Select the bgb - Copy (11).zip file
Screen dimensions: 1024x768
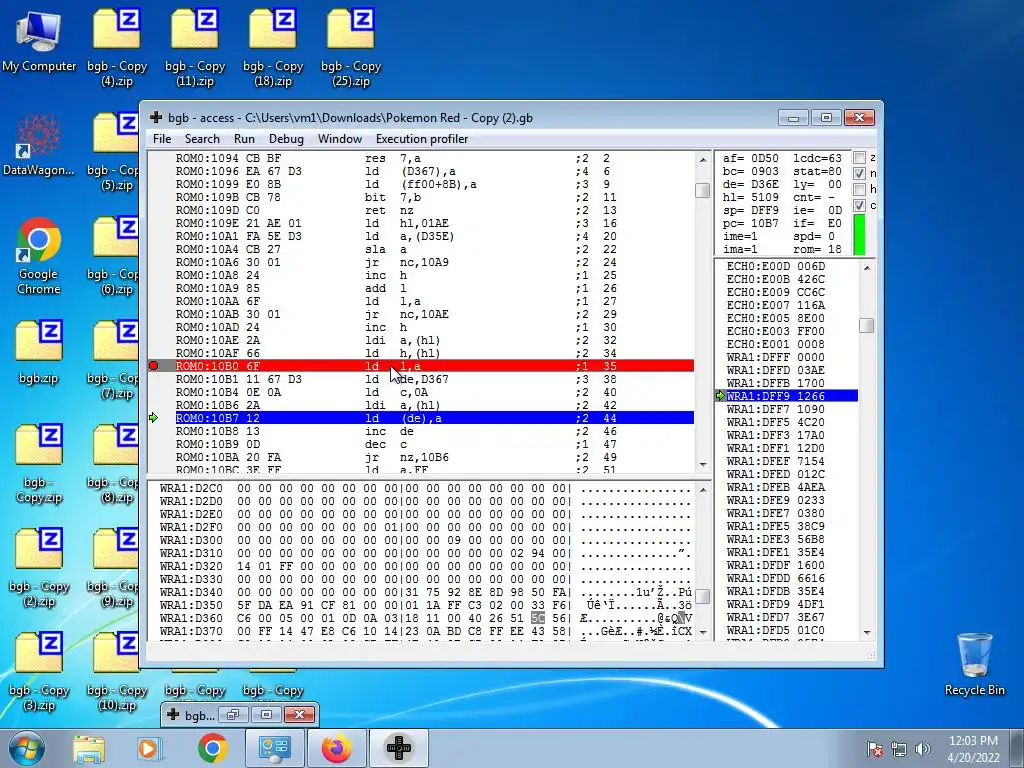(195, 47)
